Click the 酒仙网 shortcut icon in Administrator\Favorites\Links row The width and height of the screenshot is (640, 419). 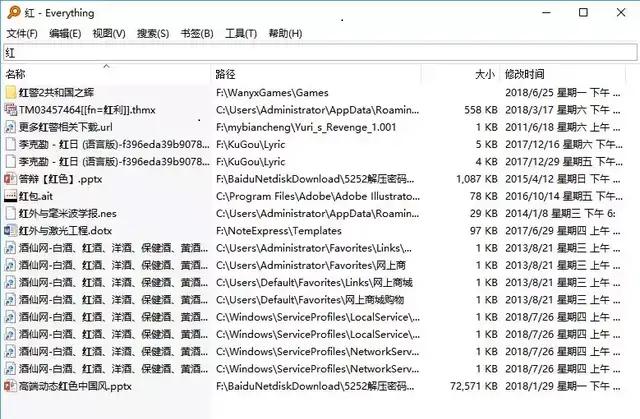(x=11, y=248)
